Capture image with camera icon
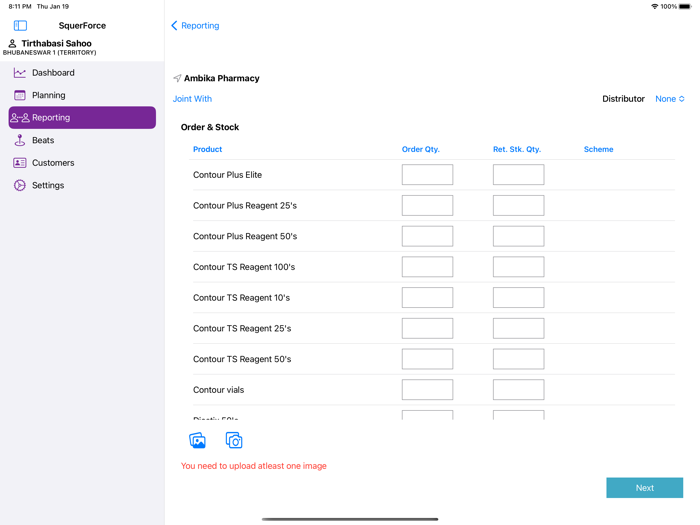The image size is (700, 525). coord(234,440)
